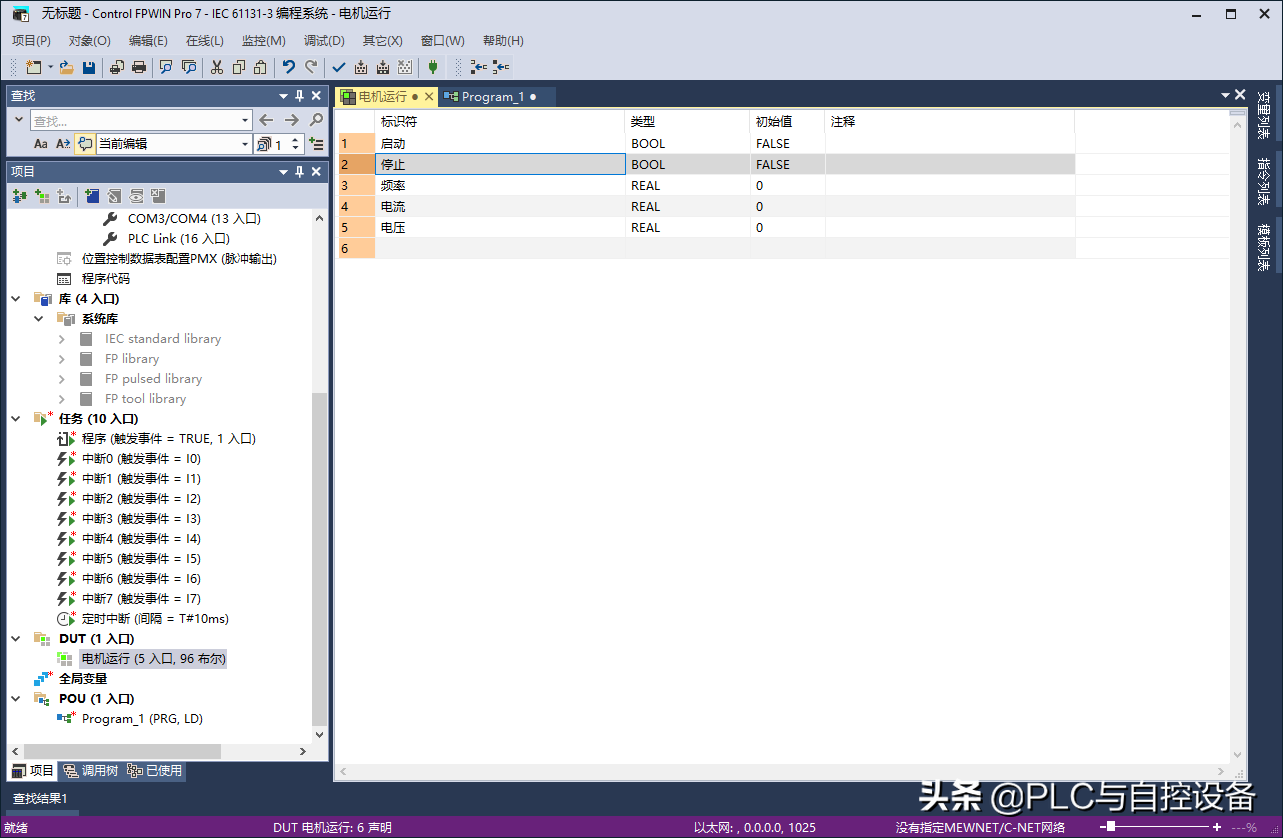
Task: Open the 查找 input history dropdown arrow
Action: point(245,120)
